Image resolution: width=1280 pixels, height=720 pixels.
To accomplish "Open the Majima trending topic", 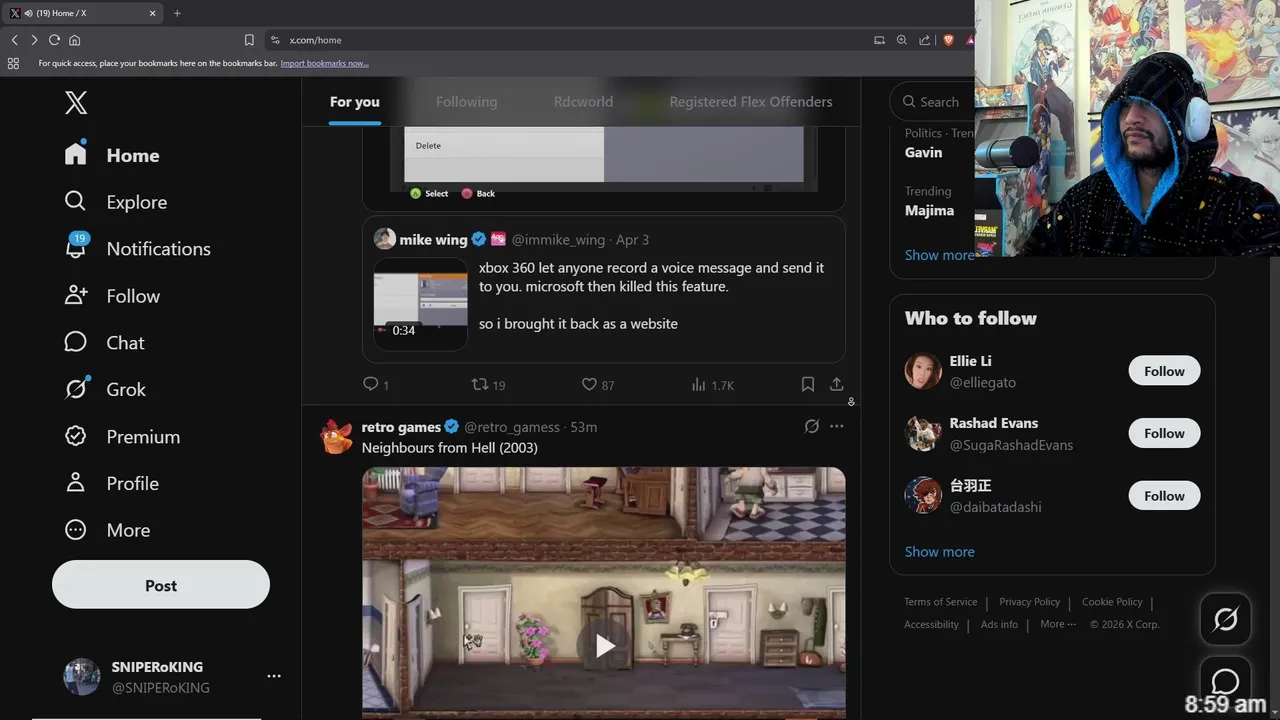I will coord(929,210).
